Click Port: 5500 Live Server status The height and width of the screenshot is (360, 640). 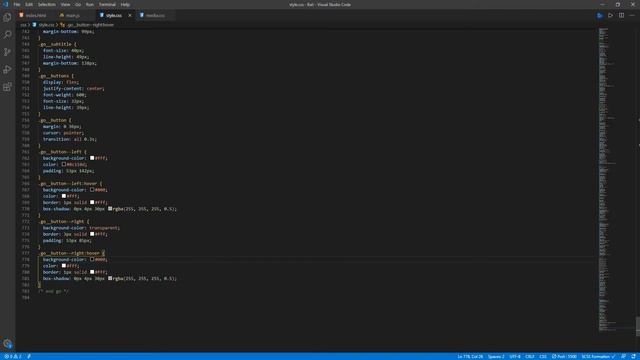[x=564, y=356]
